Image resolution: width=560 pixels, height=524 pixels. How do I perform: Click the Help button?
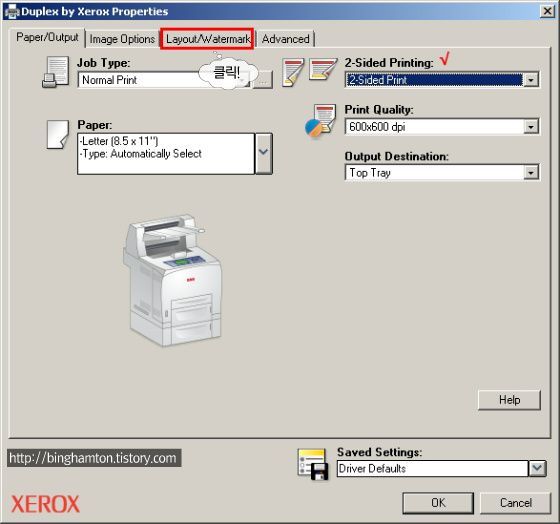(x=509, y=400)
